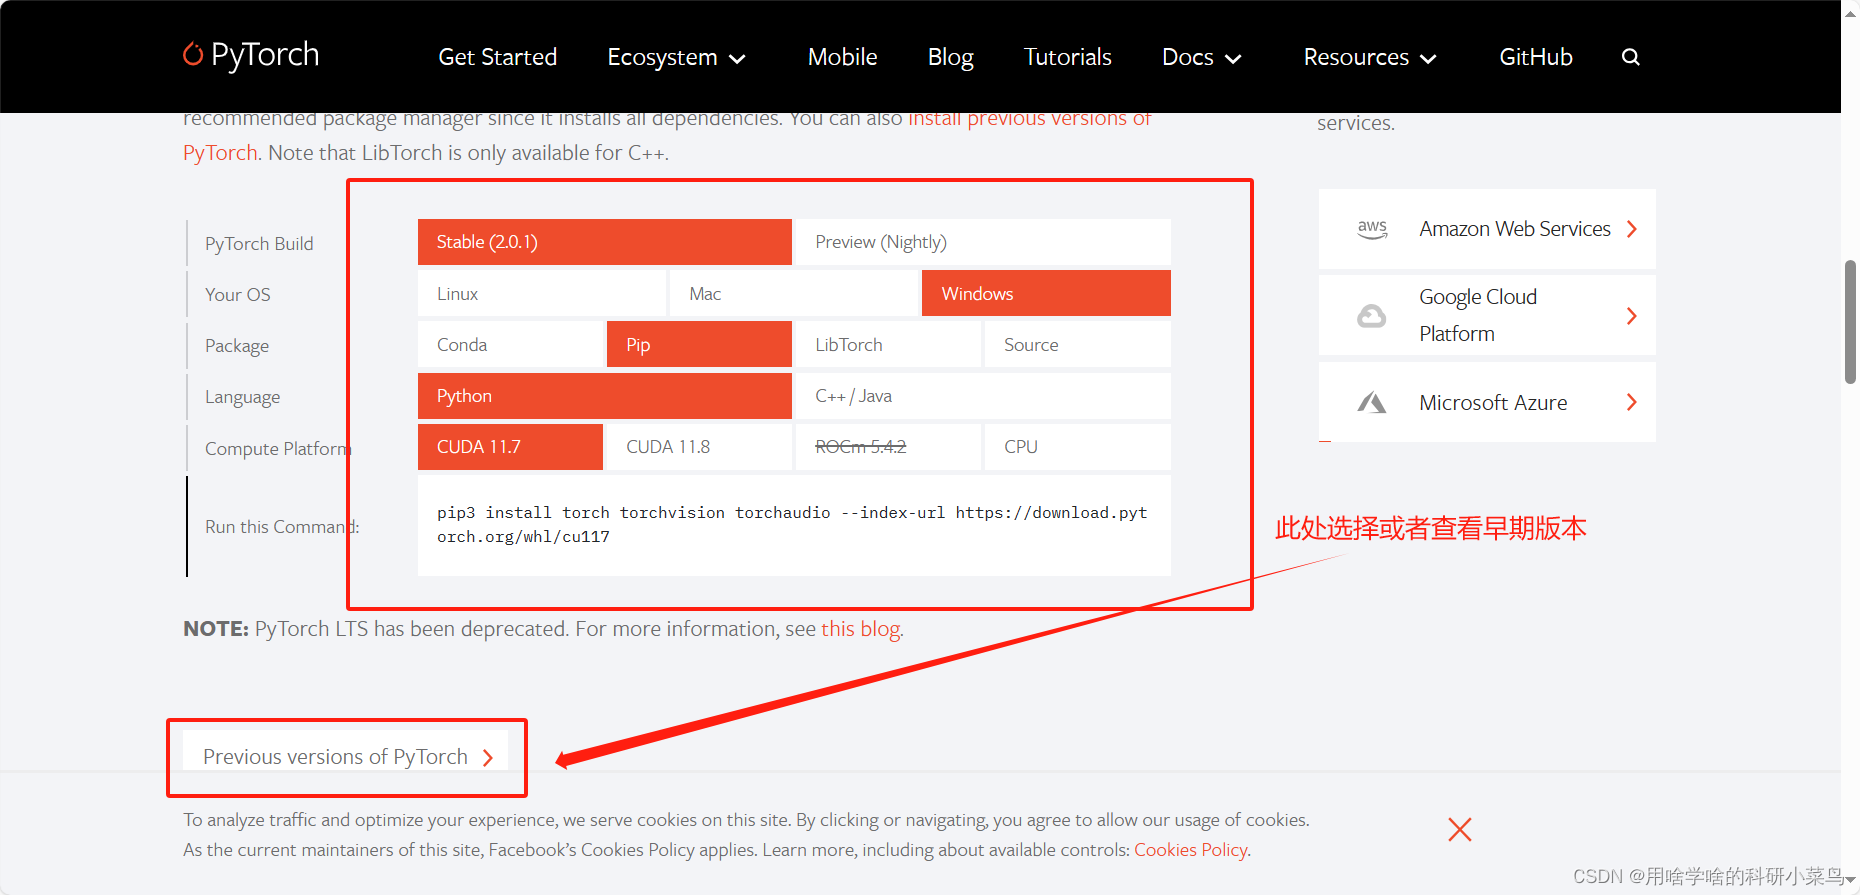Click the Your OS row label

pos(238,295)
